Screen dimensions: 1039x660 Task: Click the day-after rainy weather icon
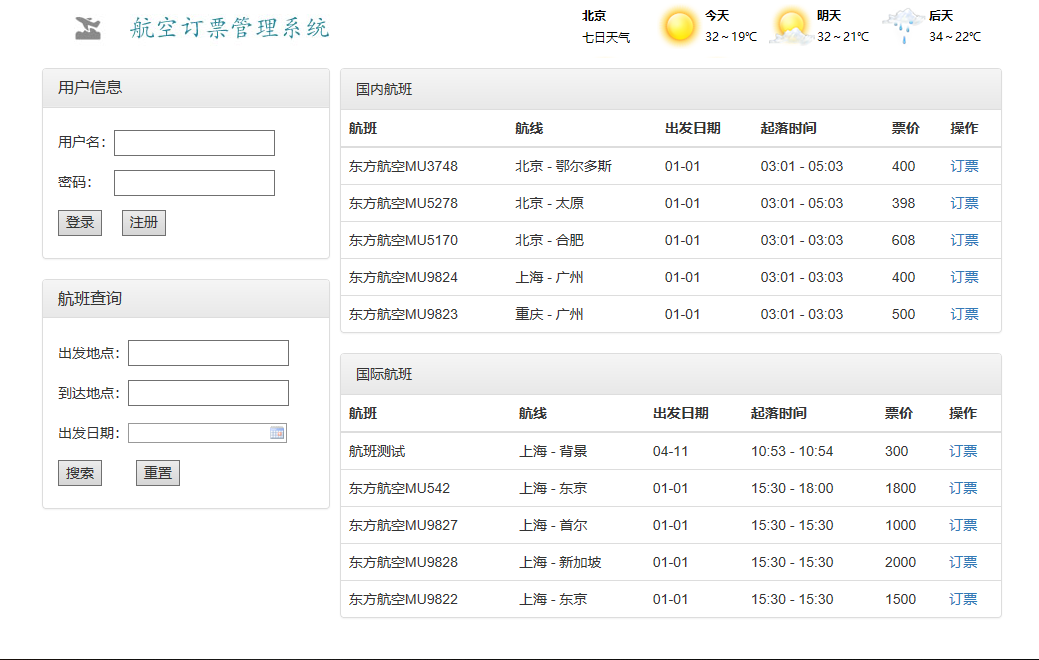[x=904, y=27]
